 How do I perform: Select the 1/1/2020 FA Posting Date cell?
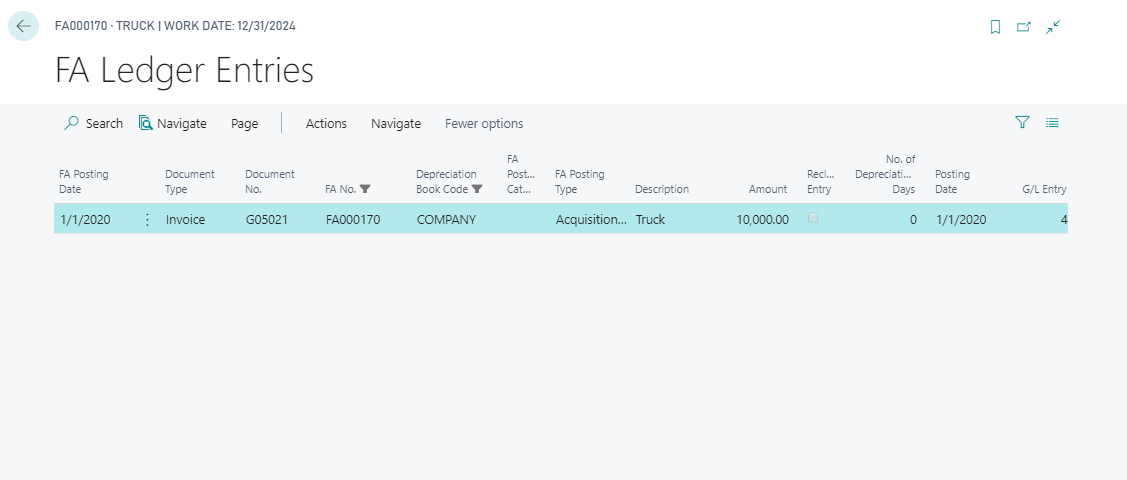click(86, 220)
